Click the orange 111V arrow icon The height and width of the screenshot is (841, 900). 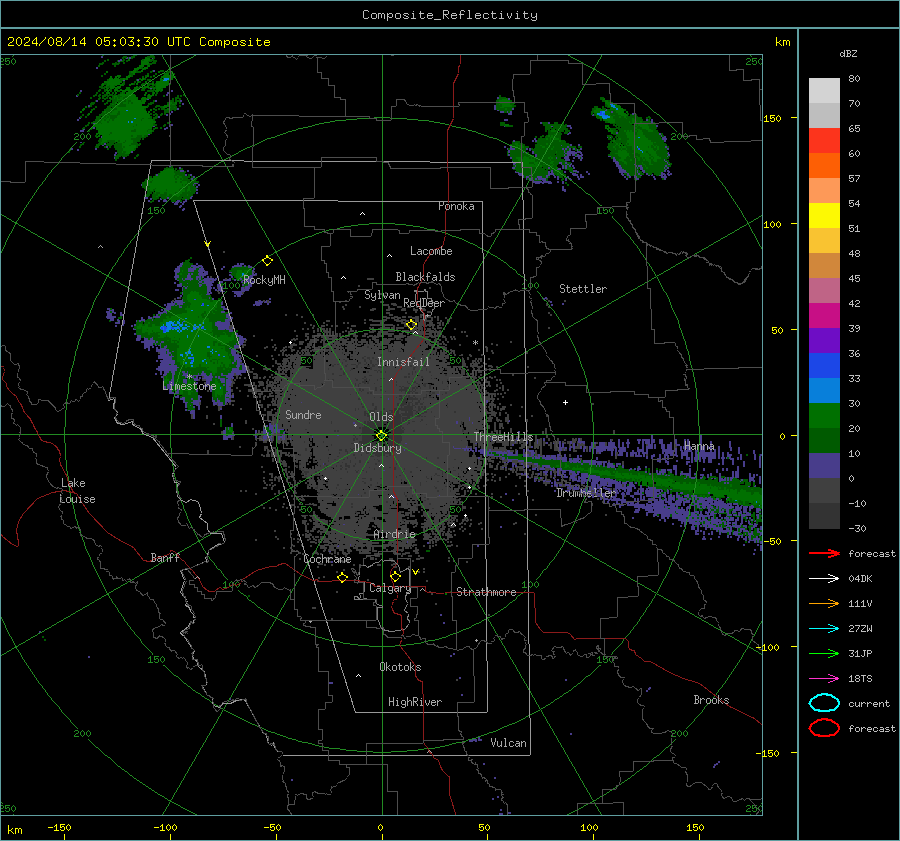tap(824, 603)
